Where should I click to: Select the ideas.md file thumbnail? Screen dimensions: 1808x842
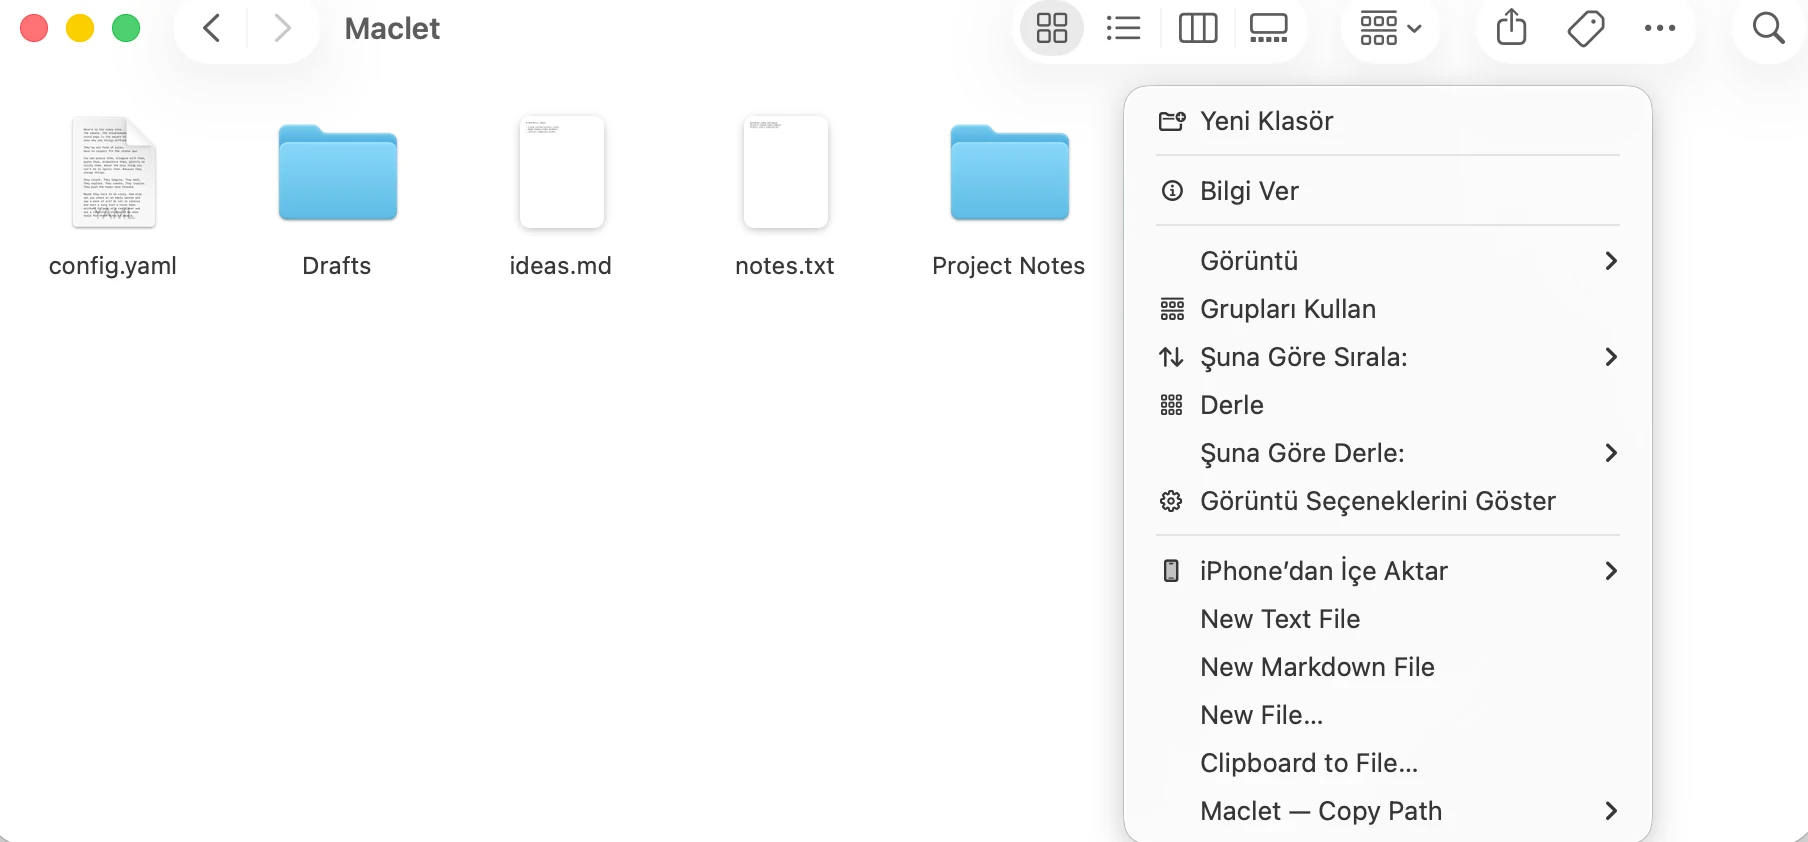point(562,172)
